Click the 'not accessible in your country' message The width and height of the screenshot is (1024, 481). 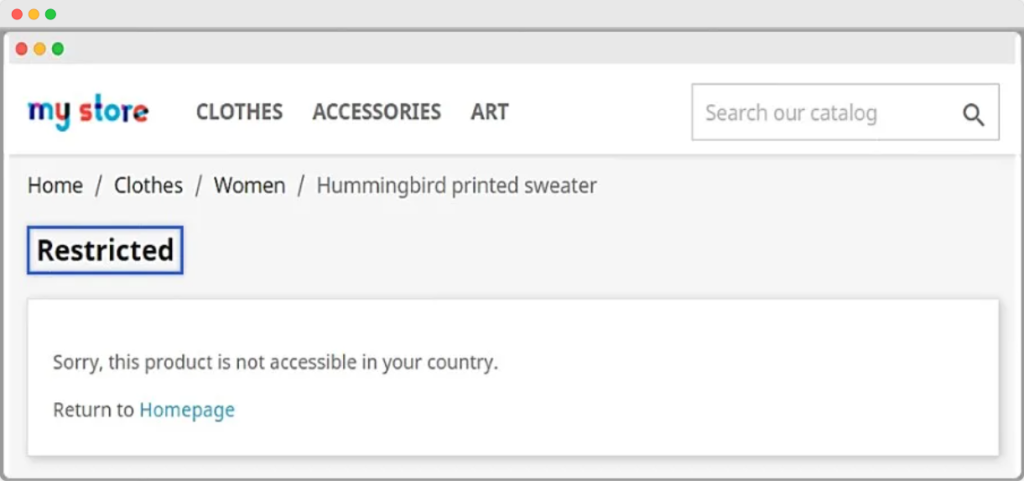(x=275, y=362)
